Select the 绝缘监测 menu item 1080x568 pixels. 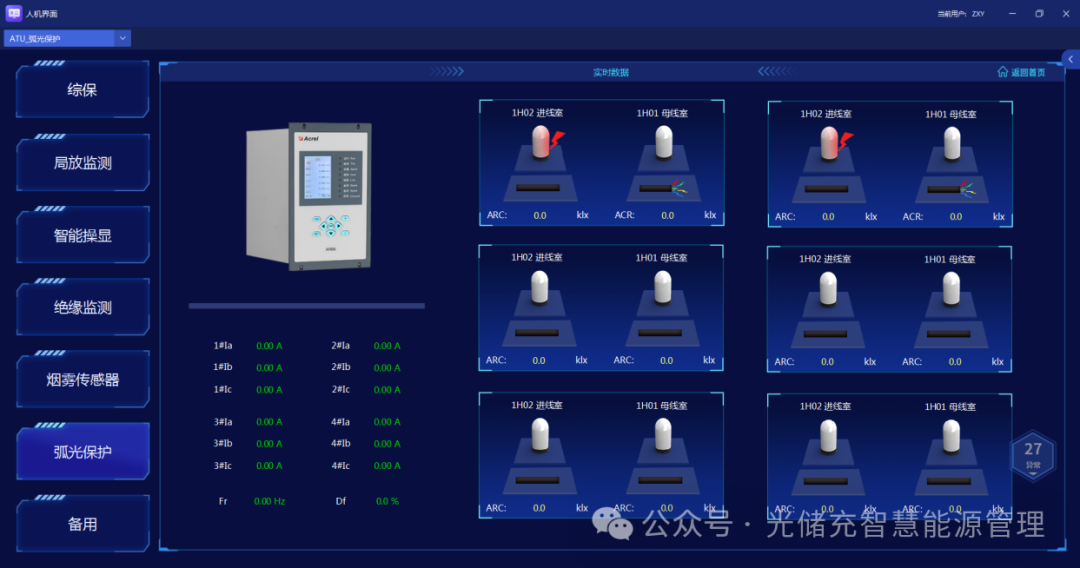tap(82, 308)
